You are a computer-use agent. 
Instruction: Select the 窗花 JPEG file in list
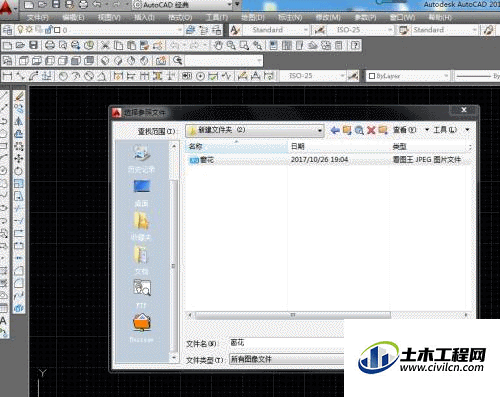point(329,160)
